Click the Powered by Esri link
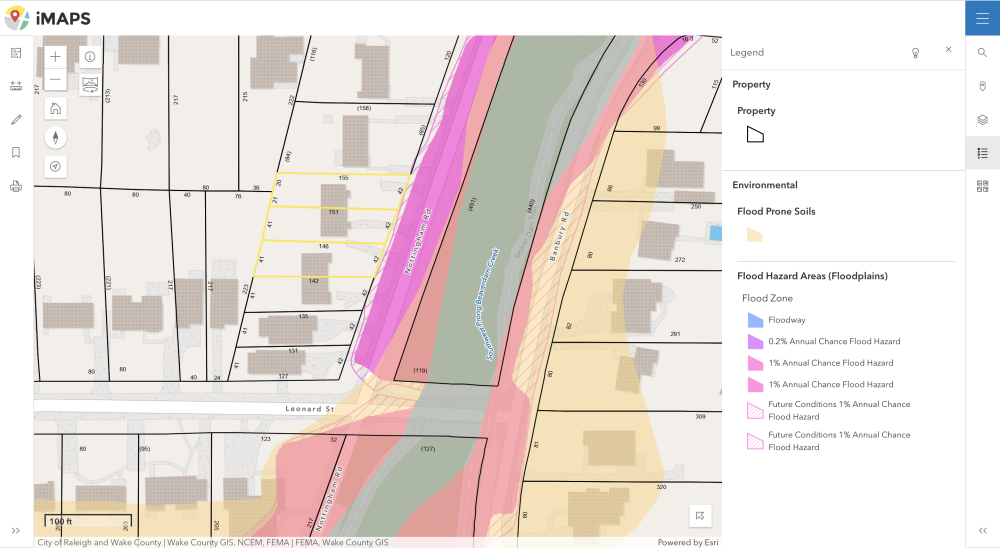Screen dimensions: 1000x548 [686, 542]
